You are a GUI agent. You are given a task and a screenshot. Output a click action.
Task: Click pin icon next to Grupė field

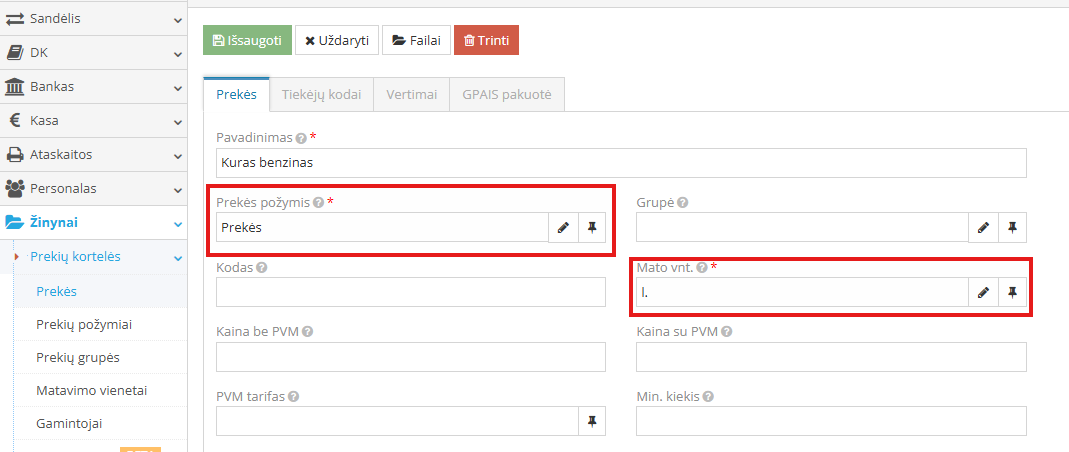(x=1012, y=228)
